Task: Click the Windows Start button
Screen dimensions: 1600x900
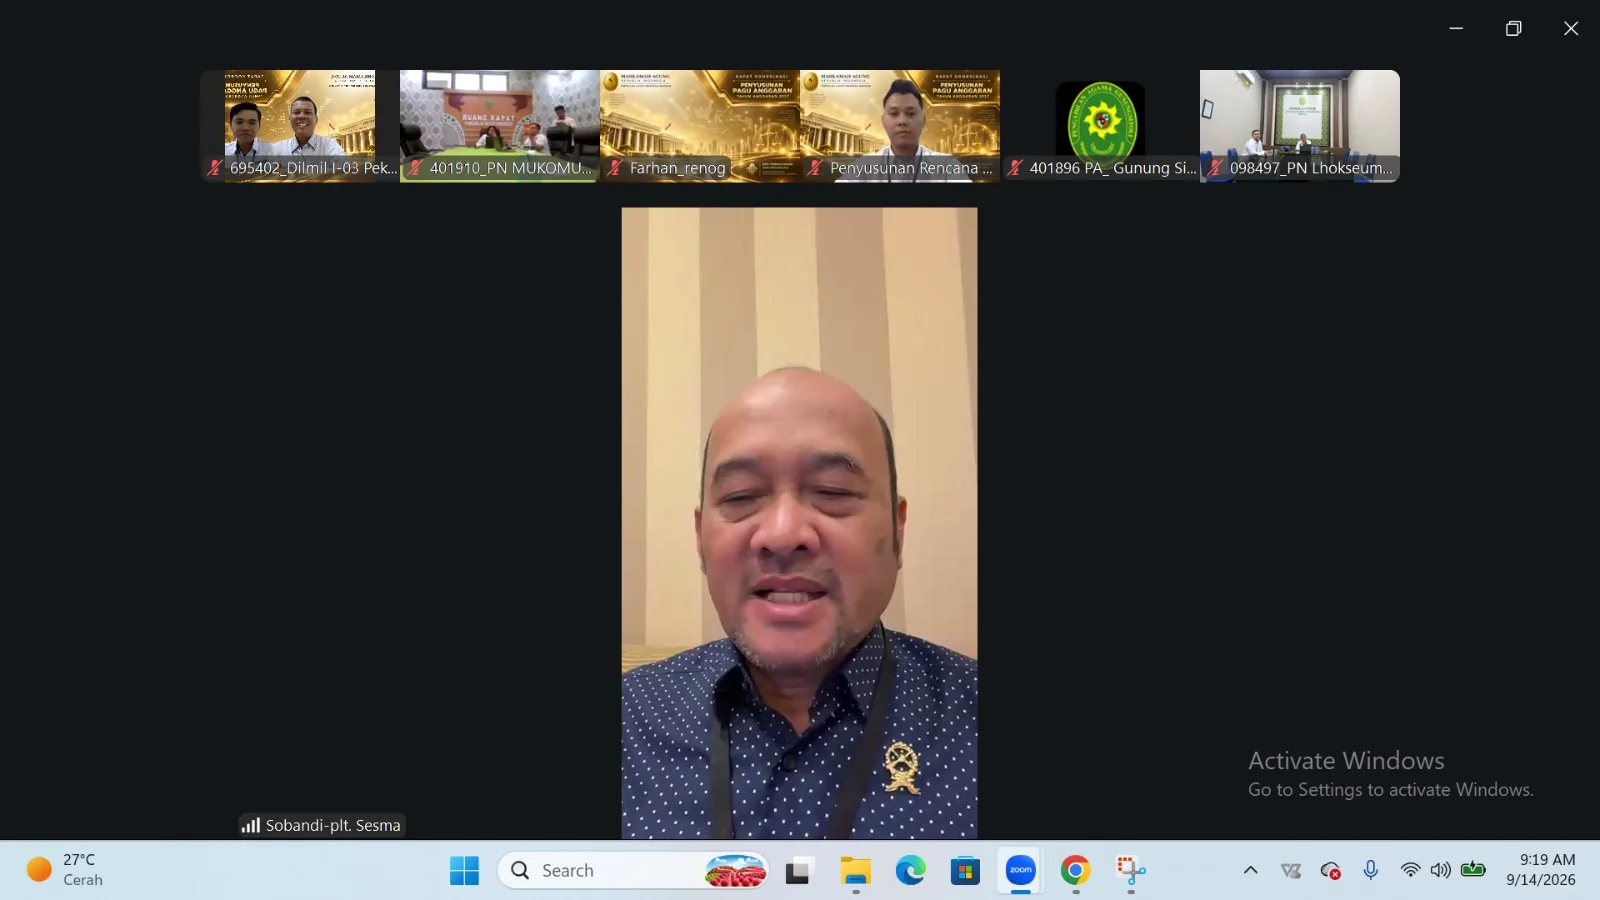Action: click(464, 870)
